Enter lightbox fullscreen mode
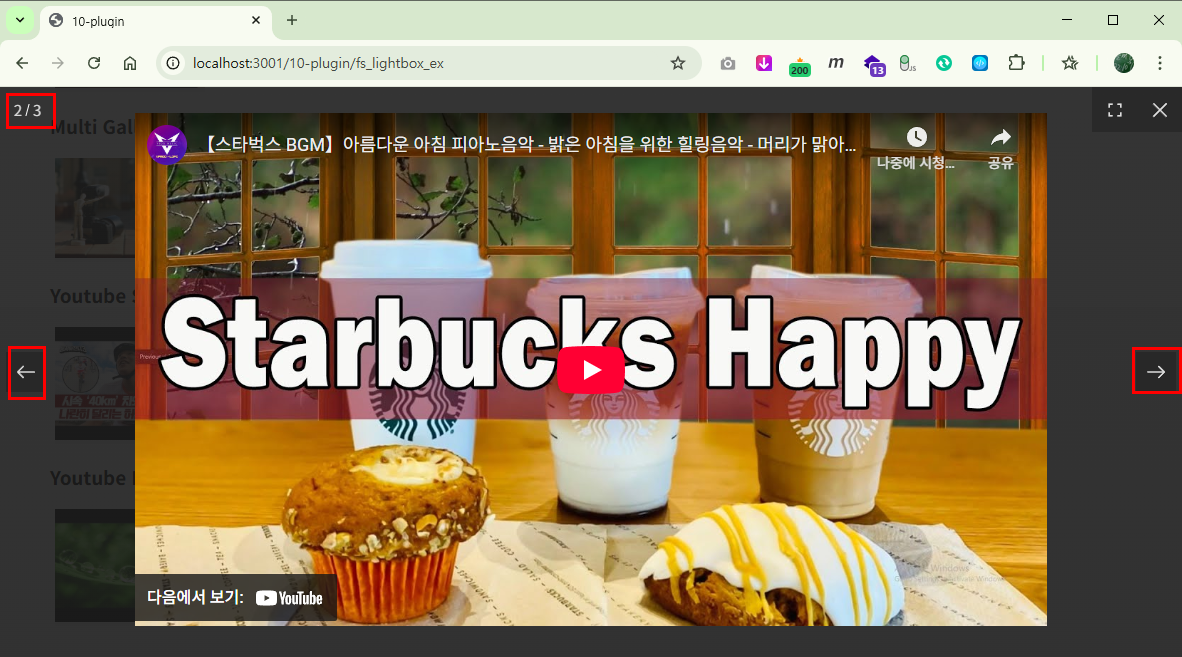The image size is (1182, 657). pyautogui.click(x=1115, y=110)
